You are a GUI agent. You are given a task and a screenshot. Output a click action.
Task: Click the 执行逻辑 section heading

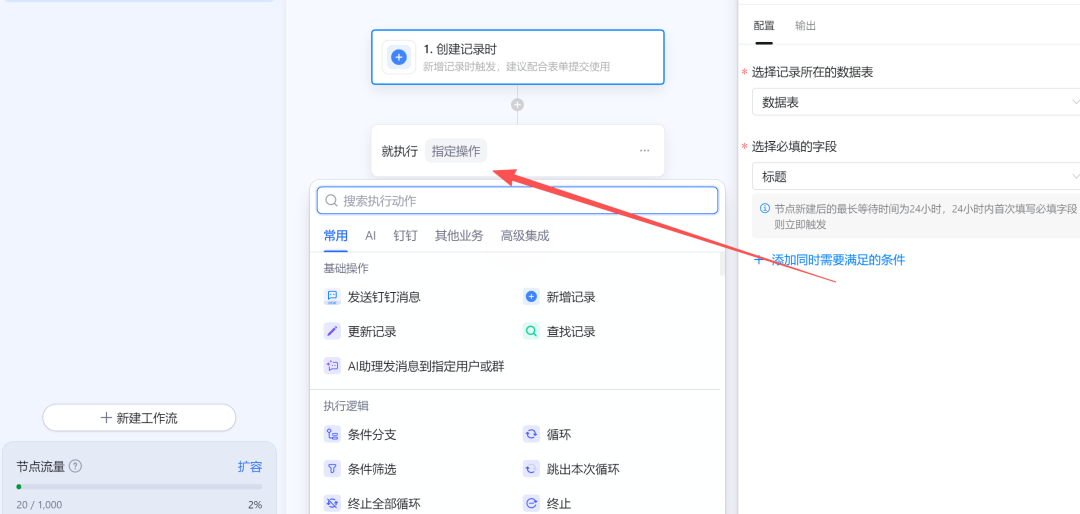[346, 406]
